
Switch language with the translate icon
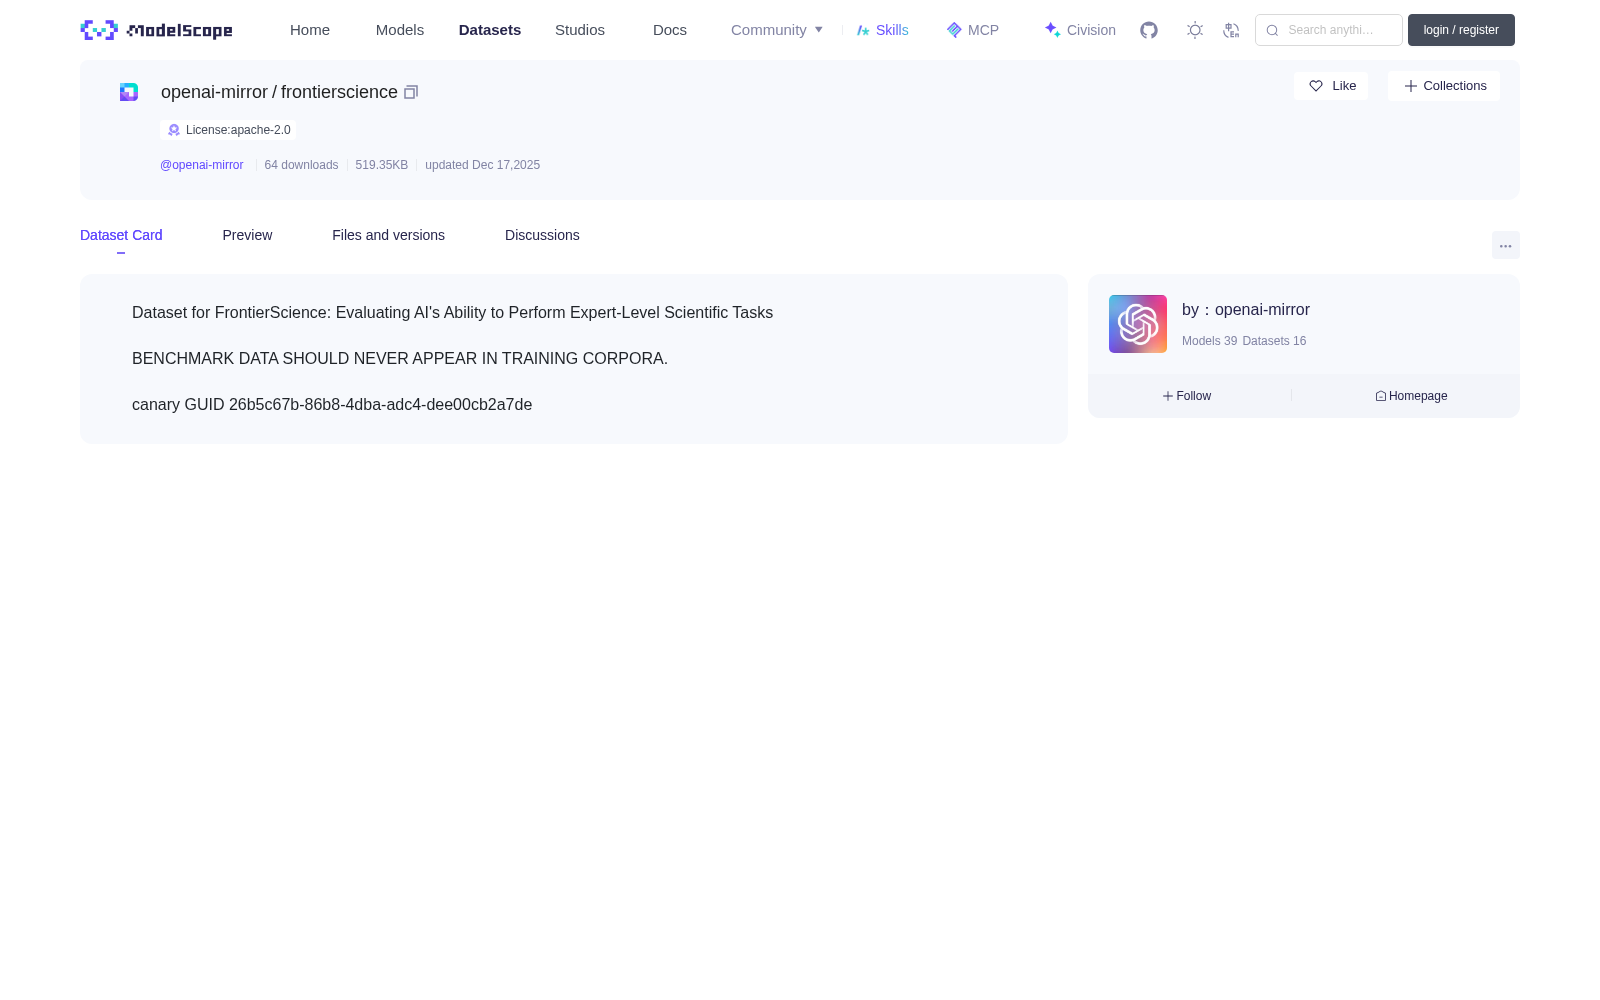[x=1231, y=30]
